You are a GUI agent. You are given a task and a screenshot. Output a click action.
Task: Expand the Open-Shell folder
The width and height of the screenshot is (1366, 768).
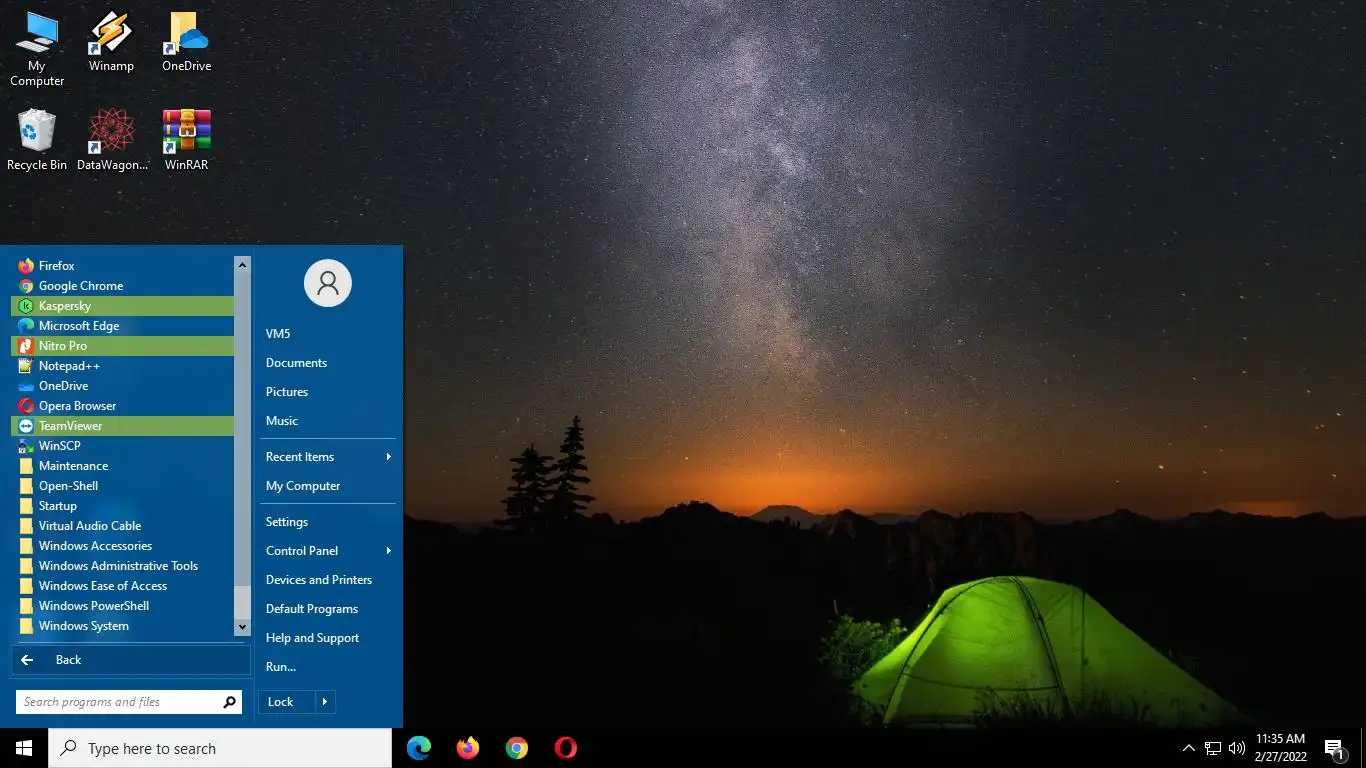pyautogui.click(x=122, y=486)
